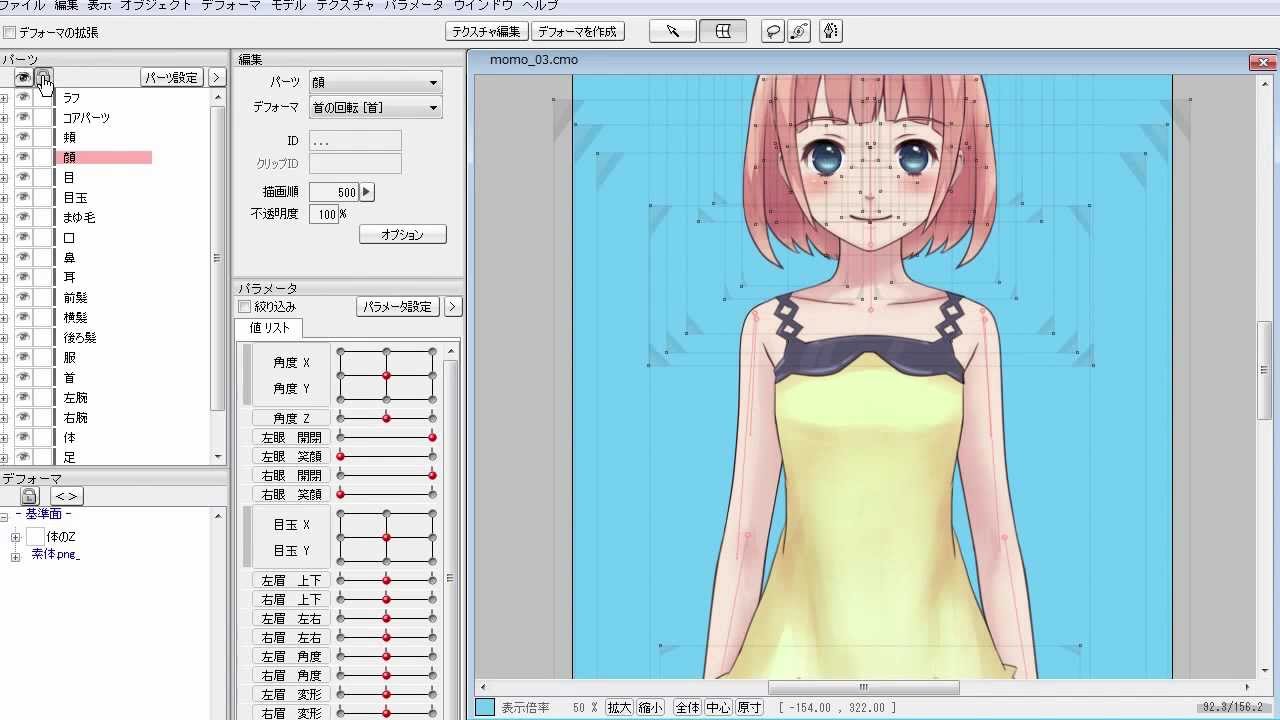Screen dimensions: 1280x720
Task: Click the lock icon in the parts header
Action: coord(43,77)
